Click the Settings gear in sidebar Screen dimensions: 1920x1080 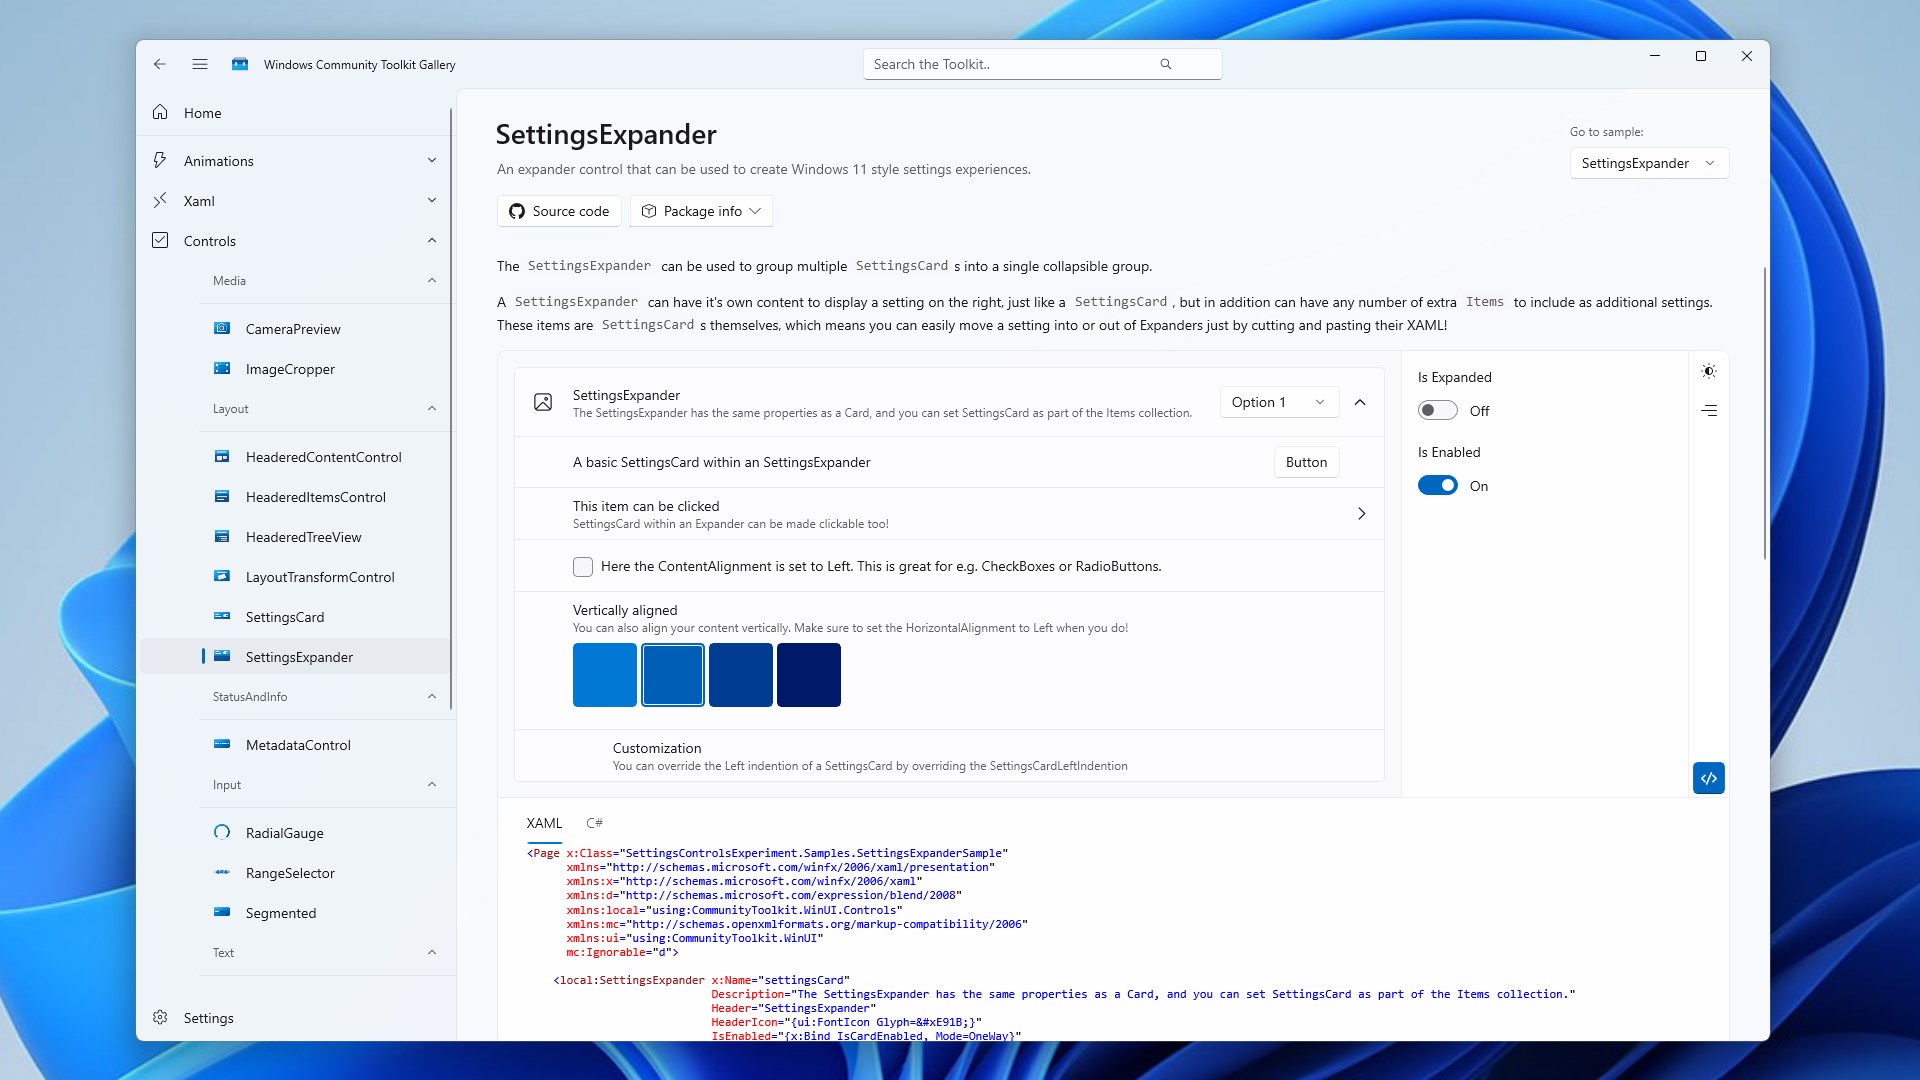(160, 1018)
